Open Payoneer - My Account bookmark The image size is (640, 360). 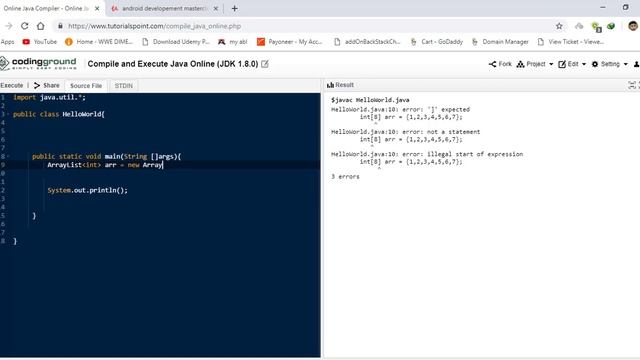click(289, 42)
